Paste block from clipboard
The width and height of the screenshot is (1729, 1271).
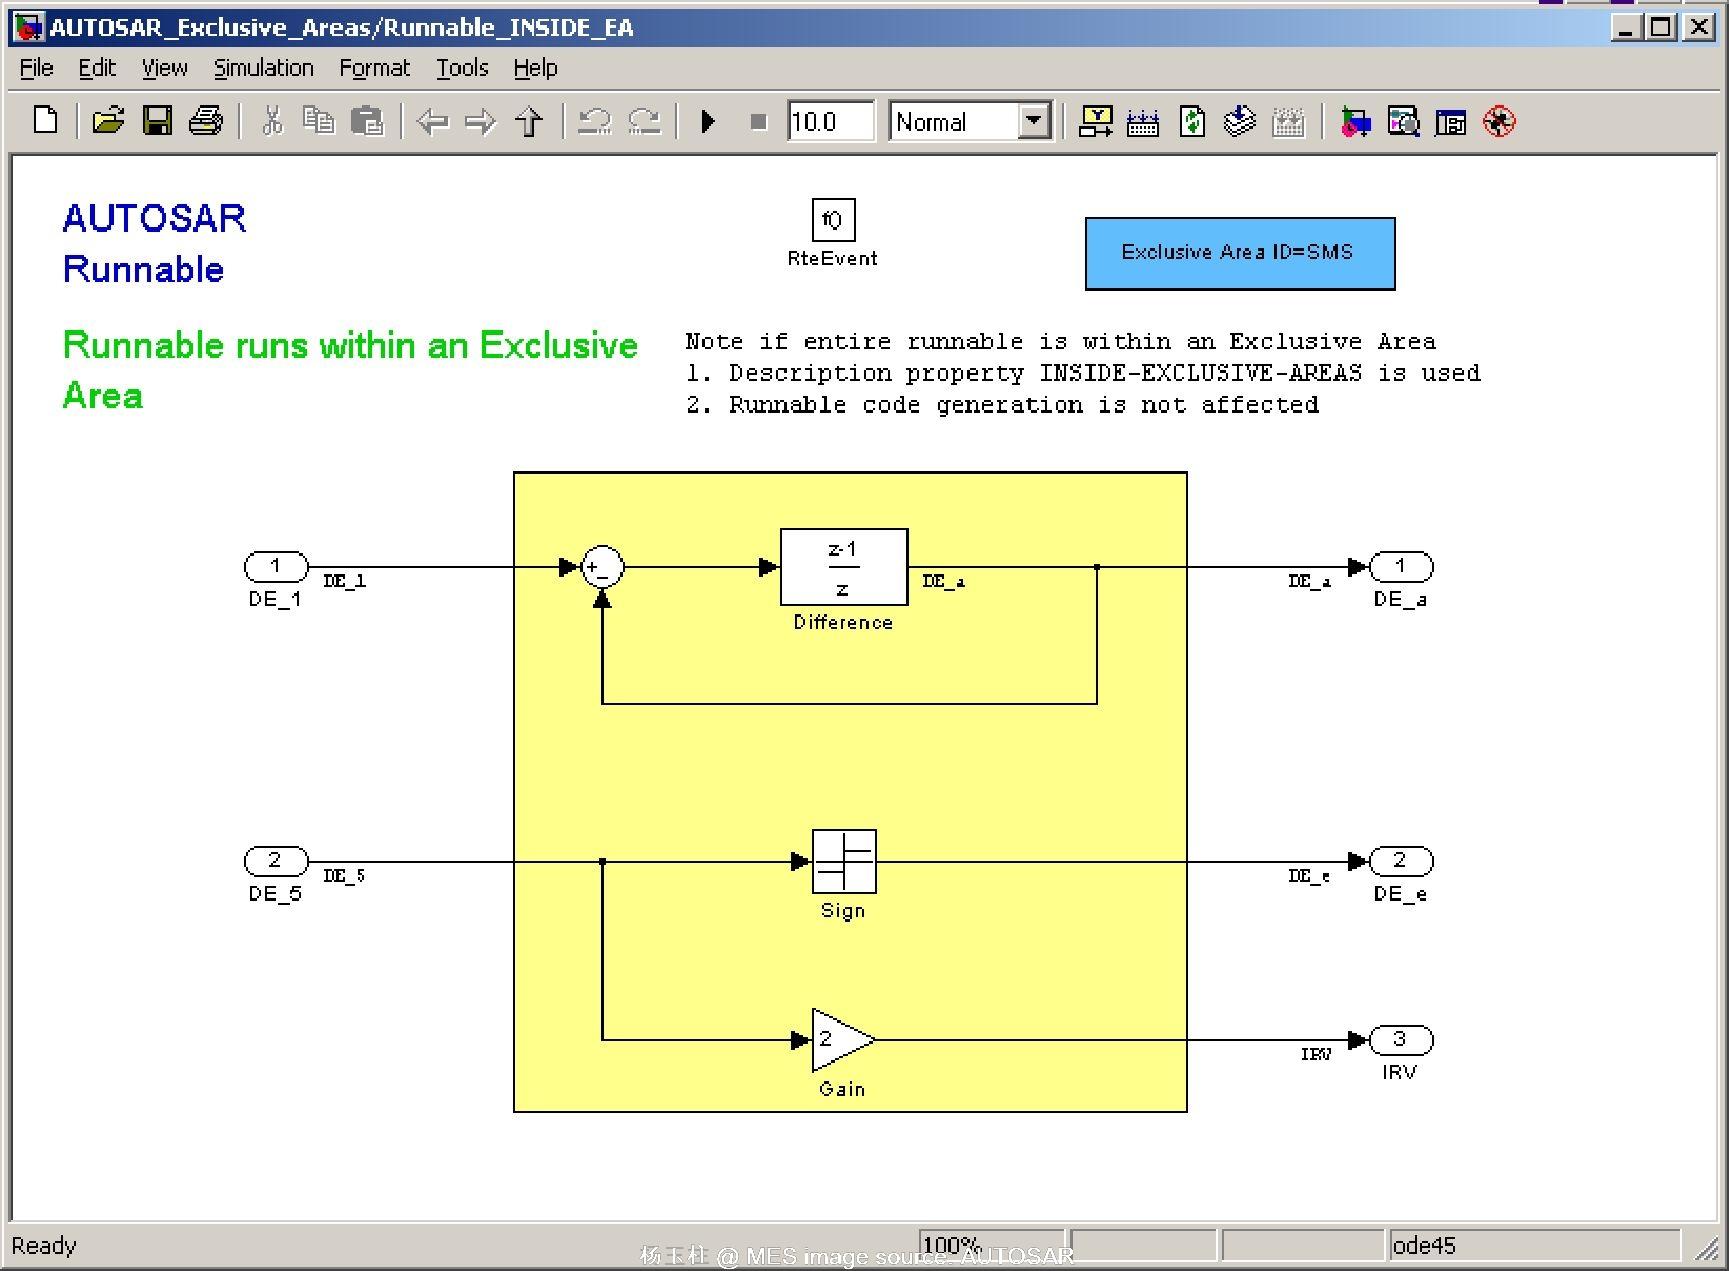pyautogui.click(x=368, y=121)
